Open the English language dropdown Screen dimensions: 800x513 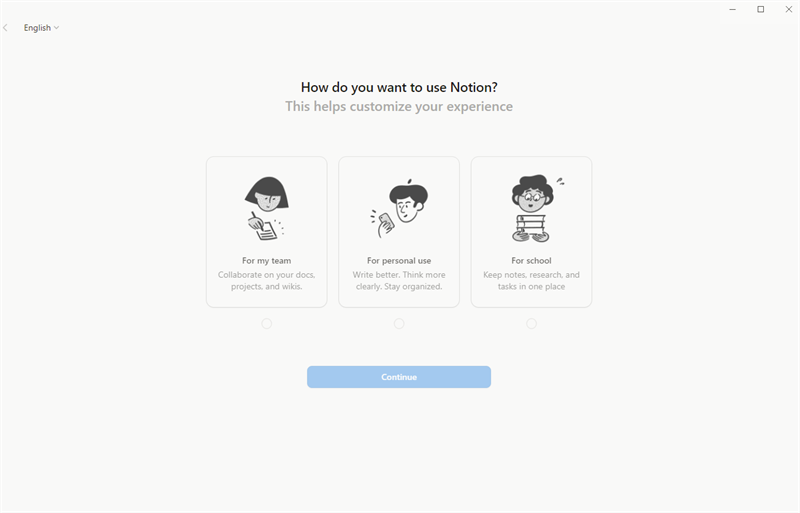[41, 28]
